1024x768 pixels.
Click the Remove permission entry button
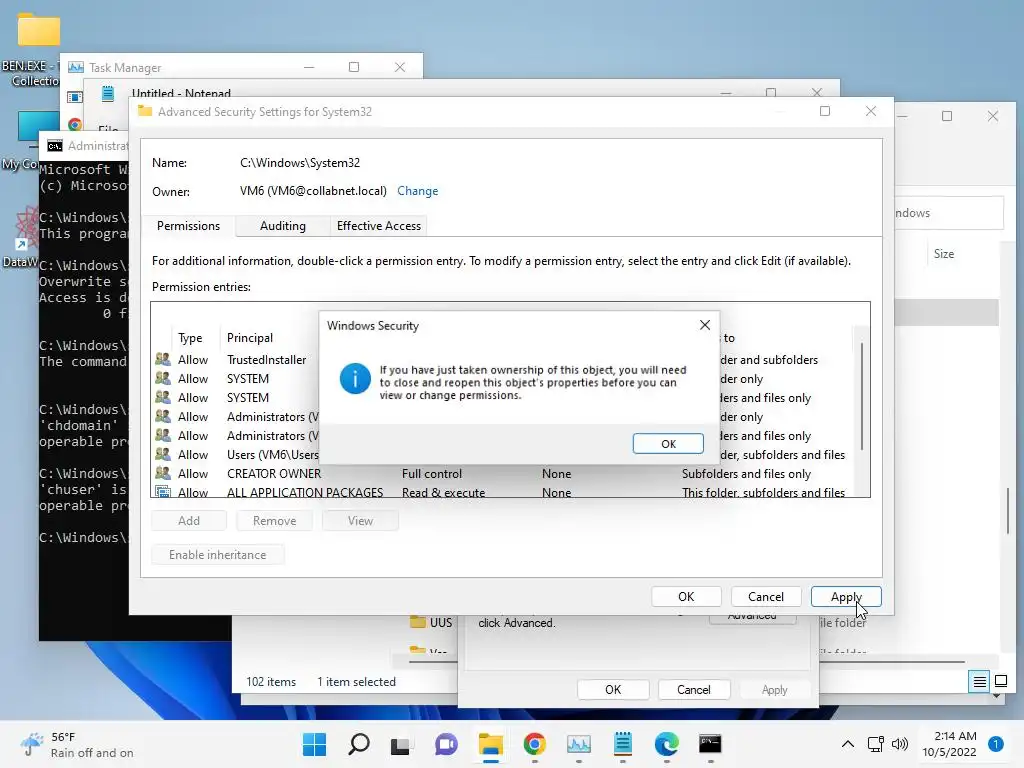(x=274, y=520)
